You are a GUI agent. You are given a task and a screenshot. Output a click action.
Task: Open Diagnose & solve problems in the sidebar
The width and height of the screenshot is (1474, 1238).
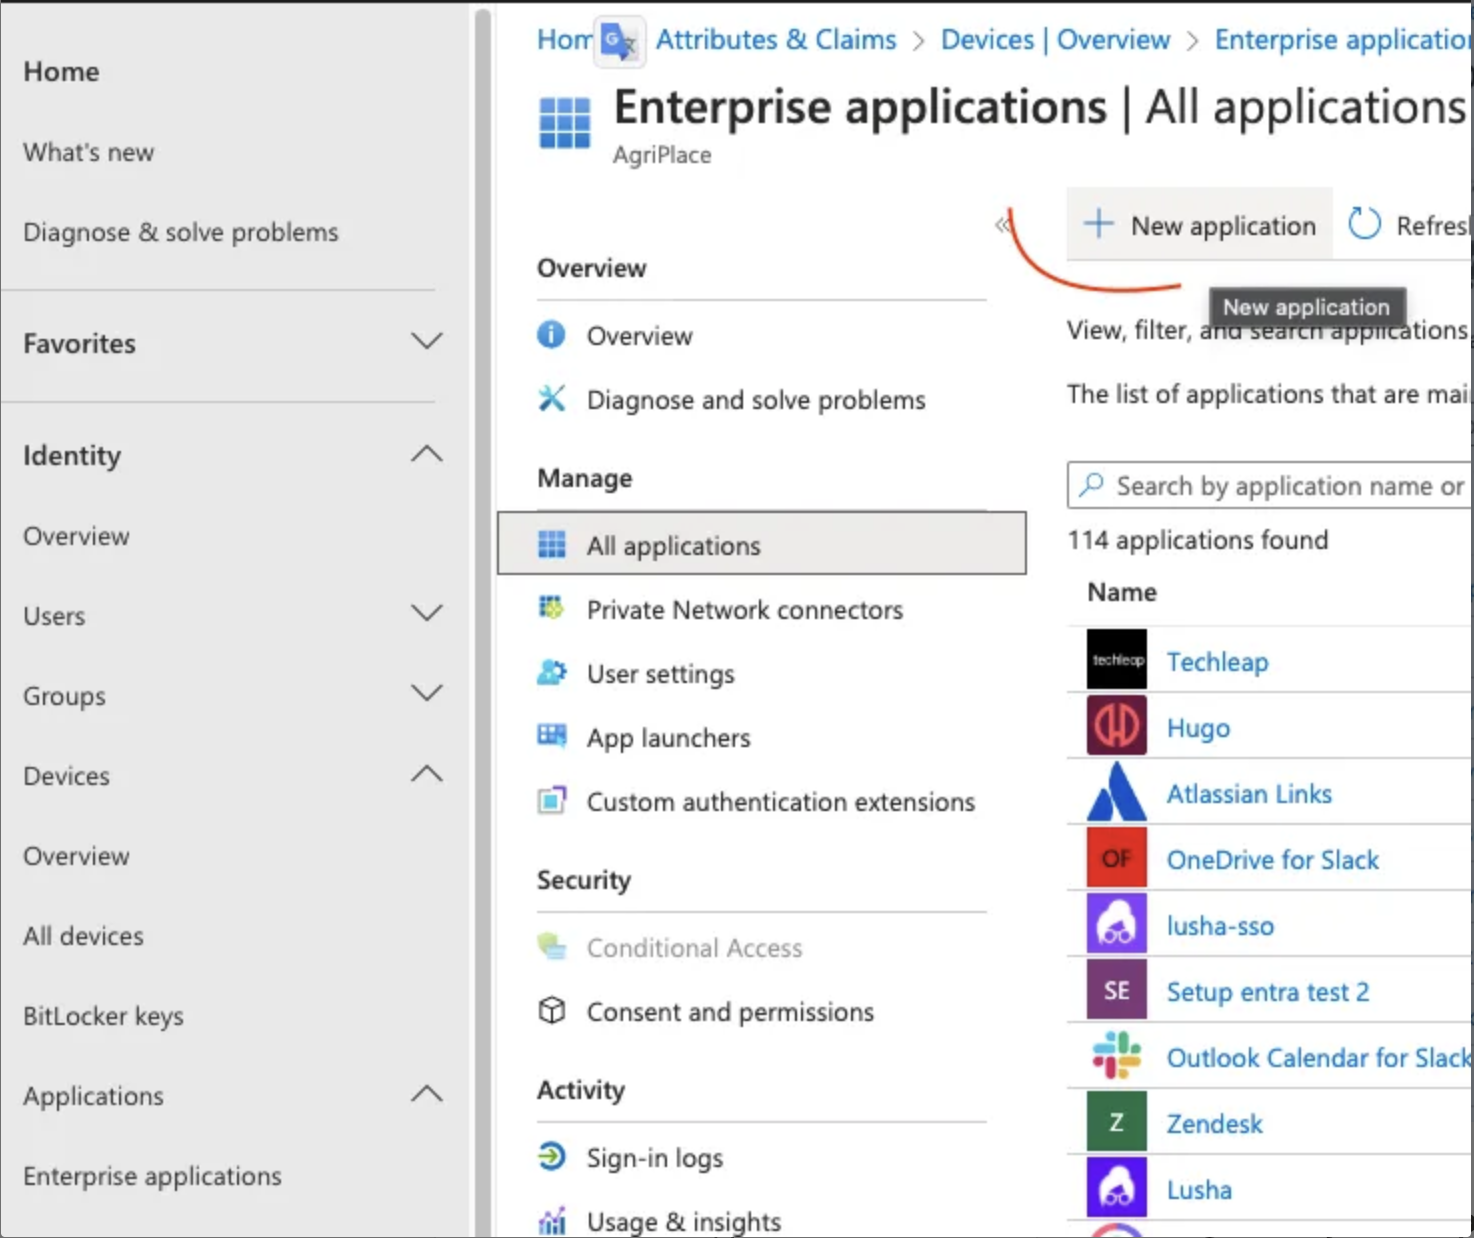coord(181,232)
